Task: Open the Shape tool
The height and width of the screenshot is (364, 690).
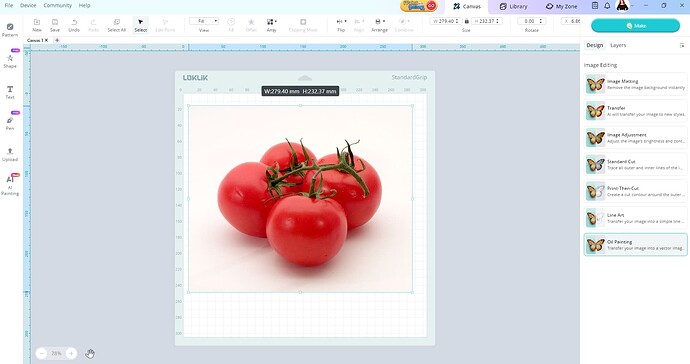Action: pos(10,61)
